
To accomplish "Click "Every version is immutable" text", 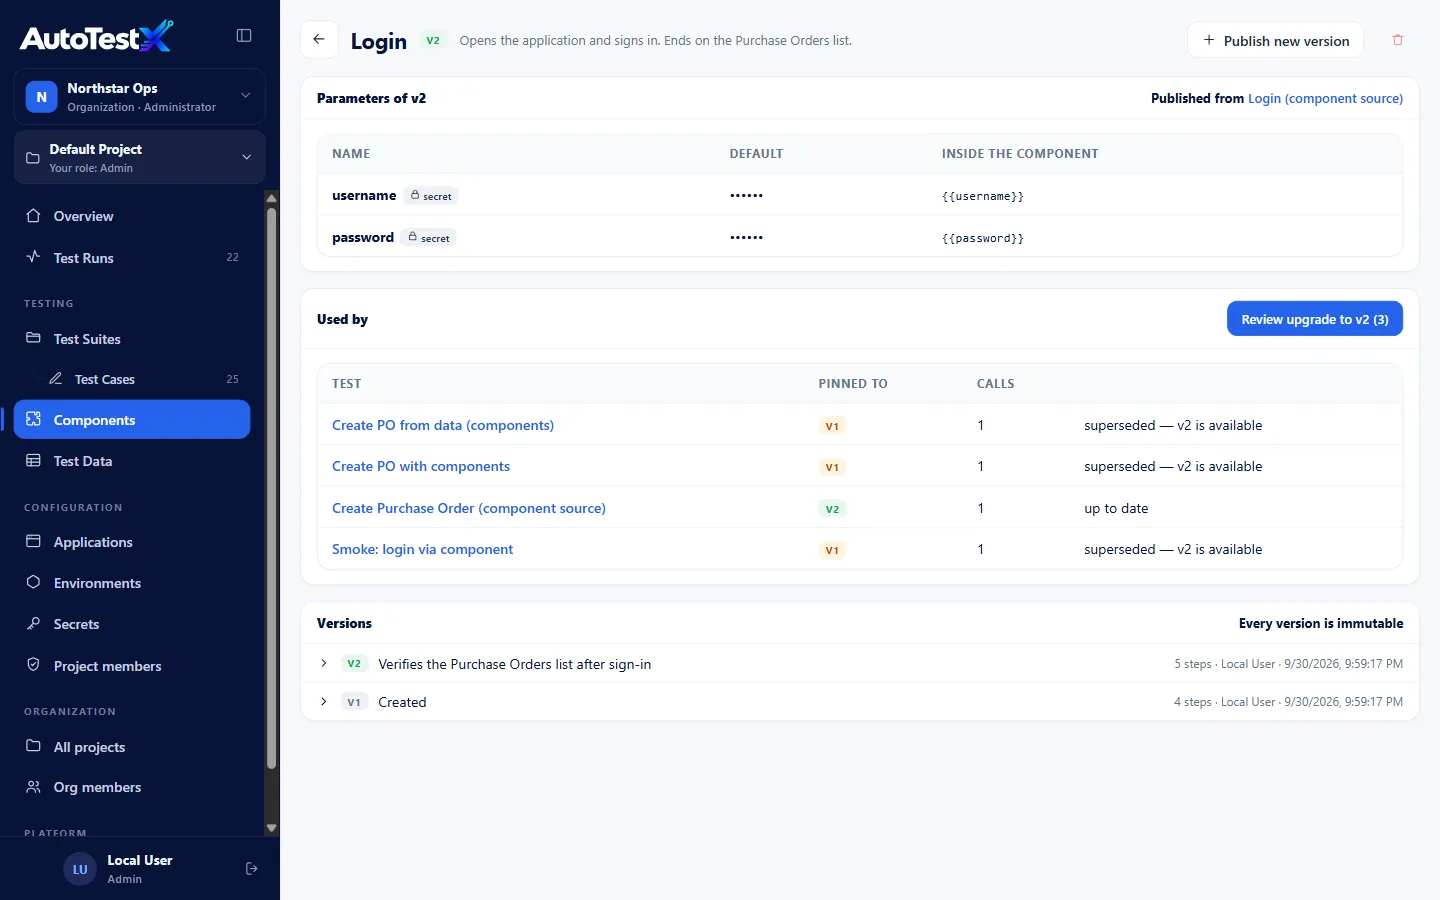I will click(x=1321, y=623).
